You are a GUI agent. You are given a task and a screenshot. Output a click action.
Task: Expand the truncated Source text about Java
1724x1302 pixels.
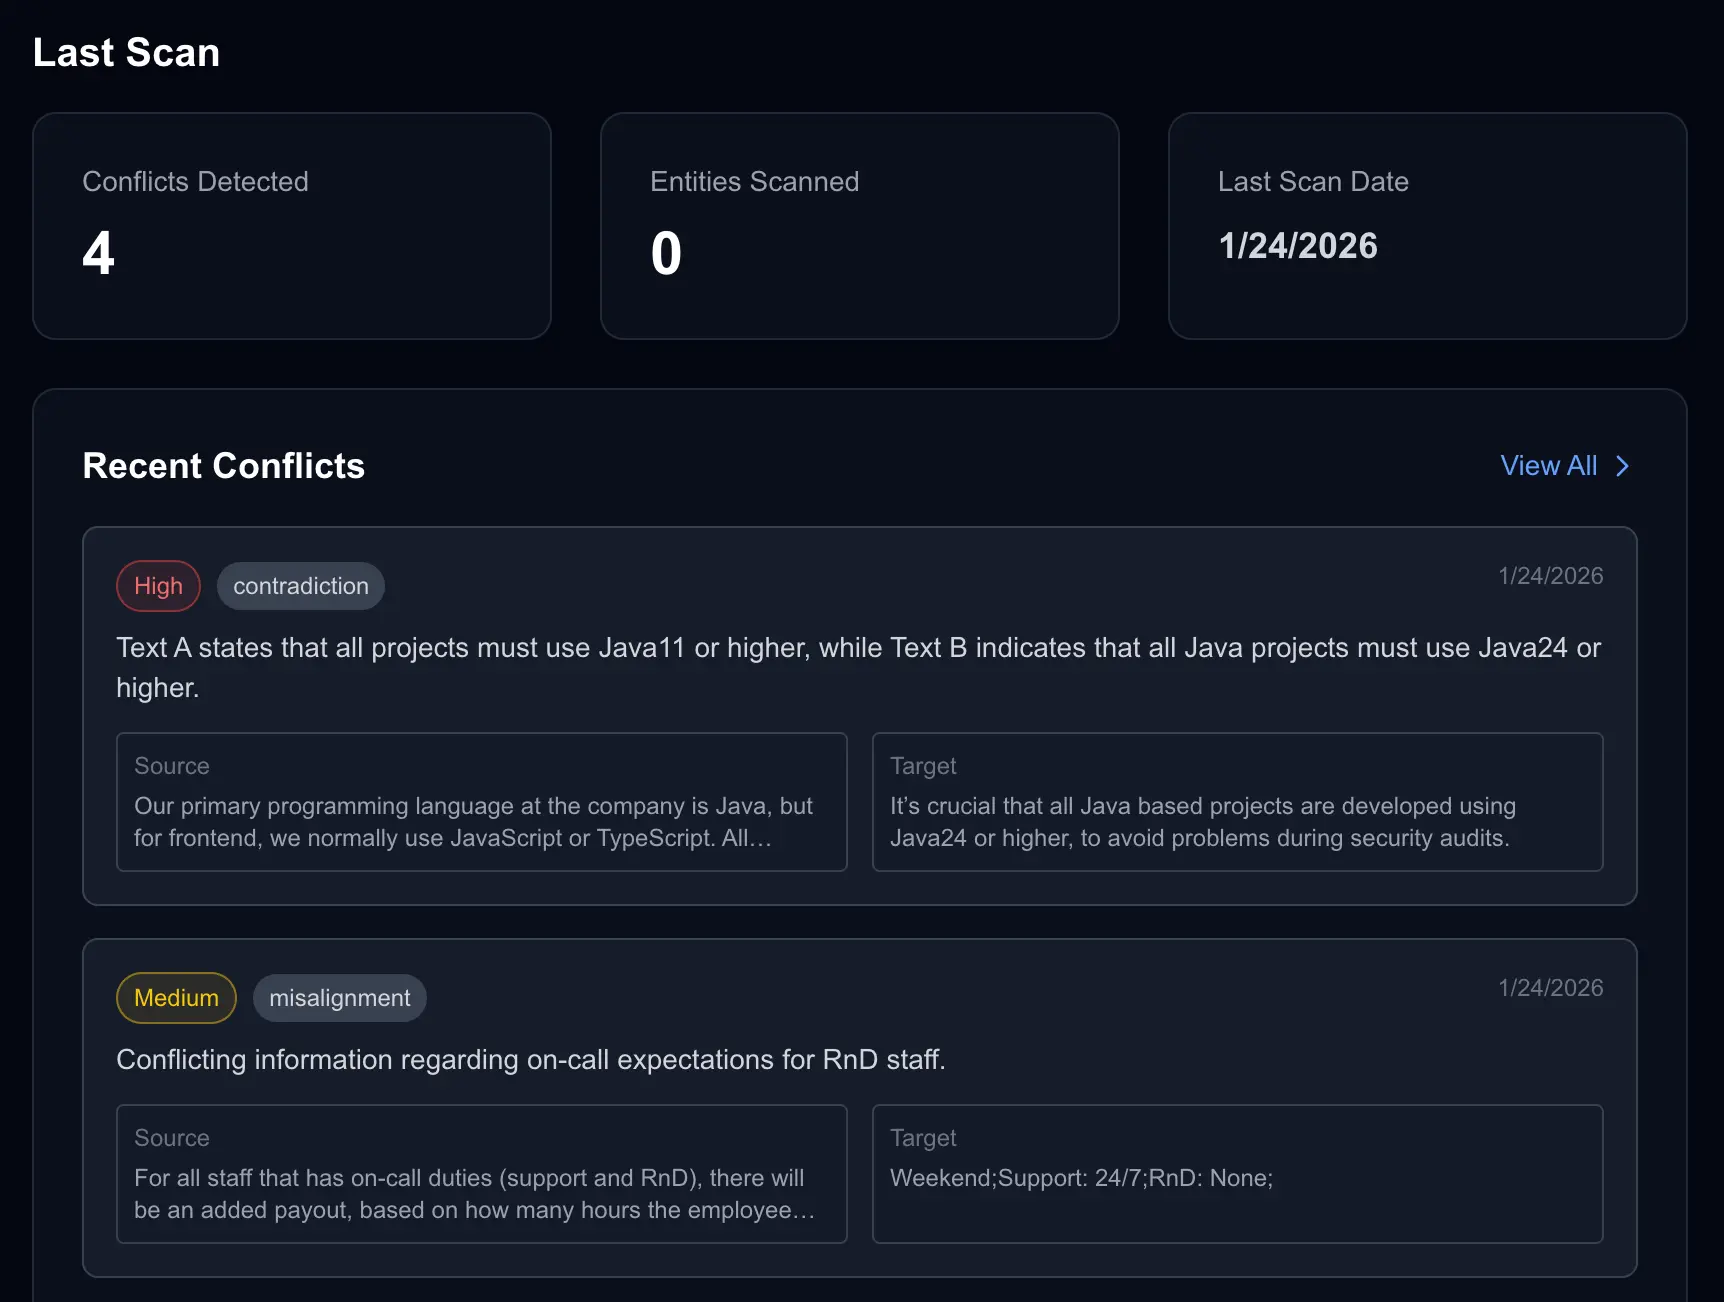(481, 822)
